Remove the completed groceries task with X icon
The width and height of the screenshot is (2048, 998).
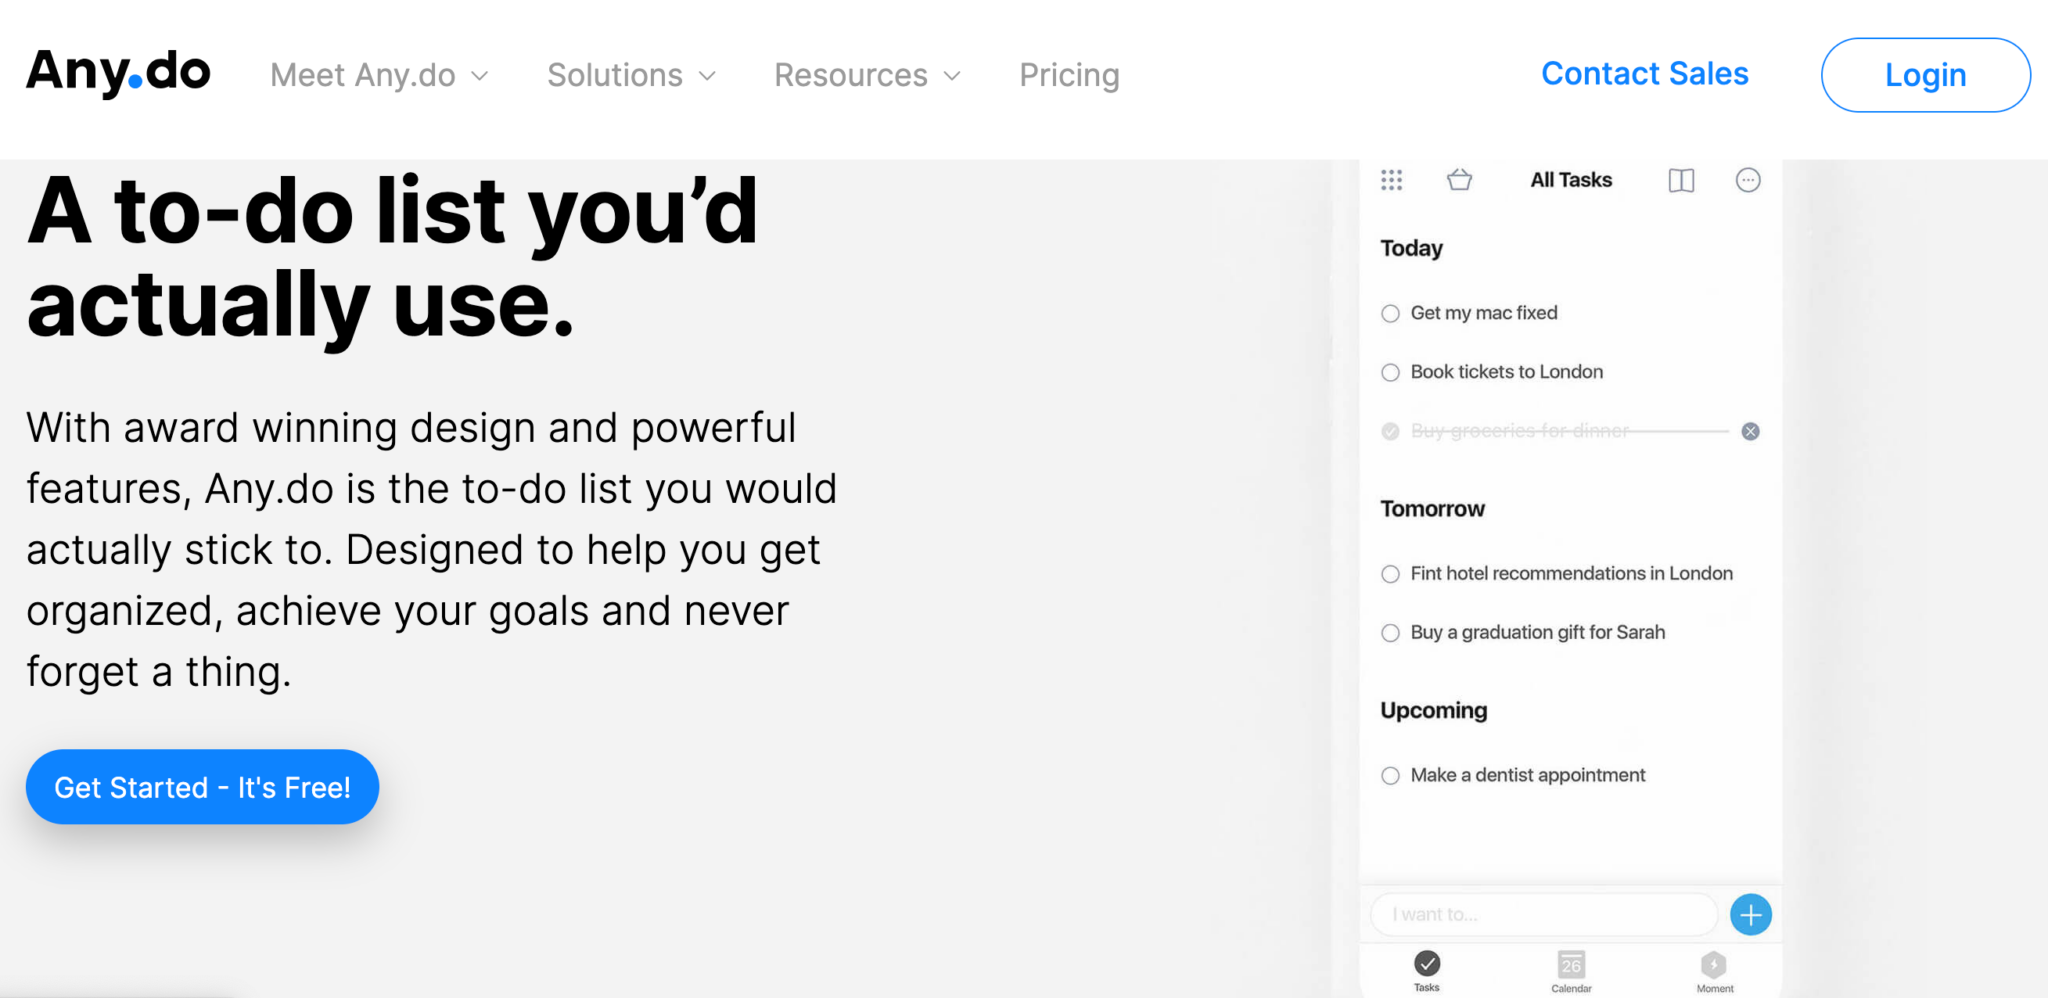click(x=1750, y=431)
